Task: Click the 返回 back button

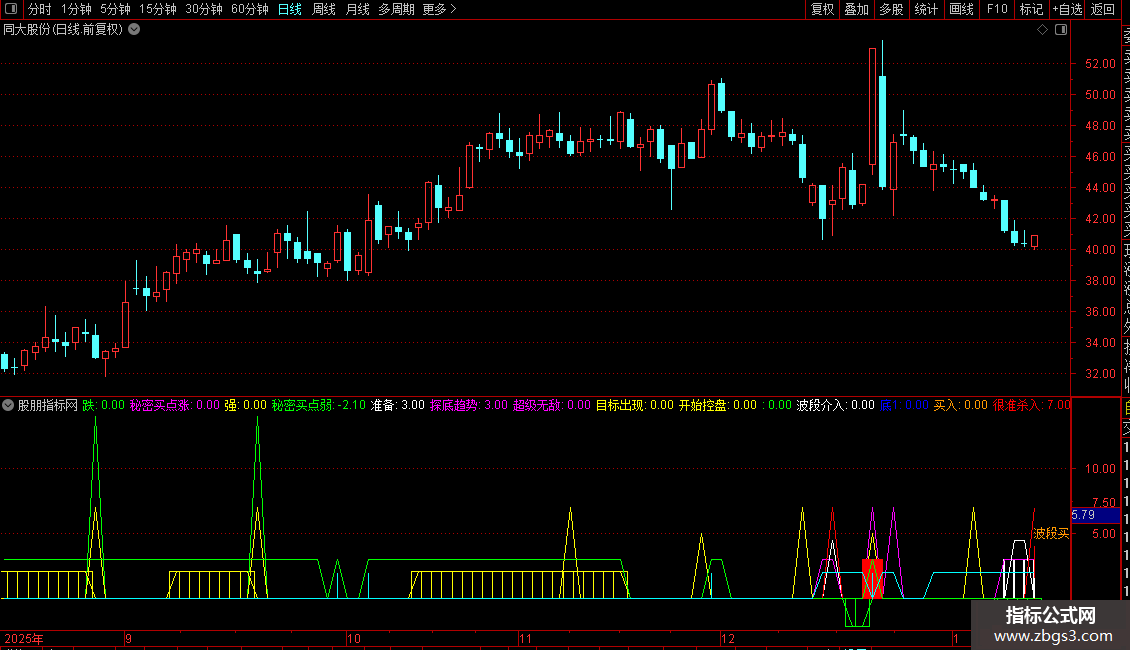Action: [x=1103, y=9]
